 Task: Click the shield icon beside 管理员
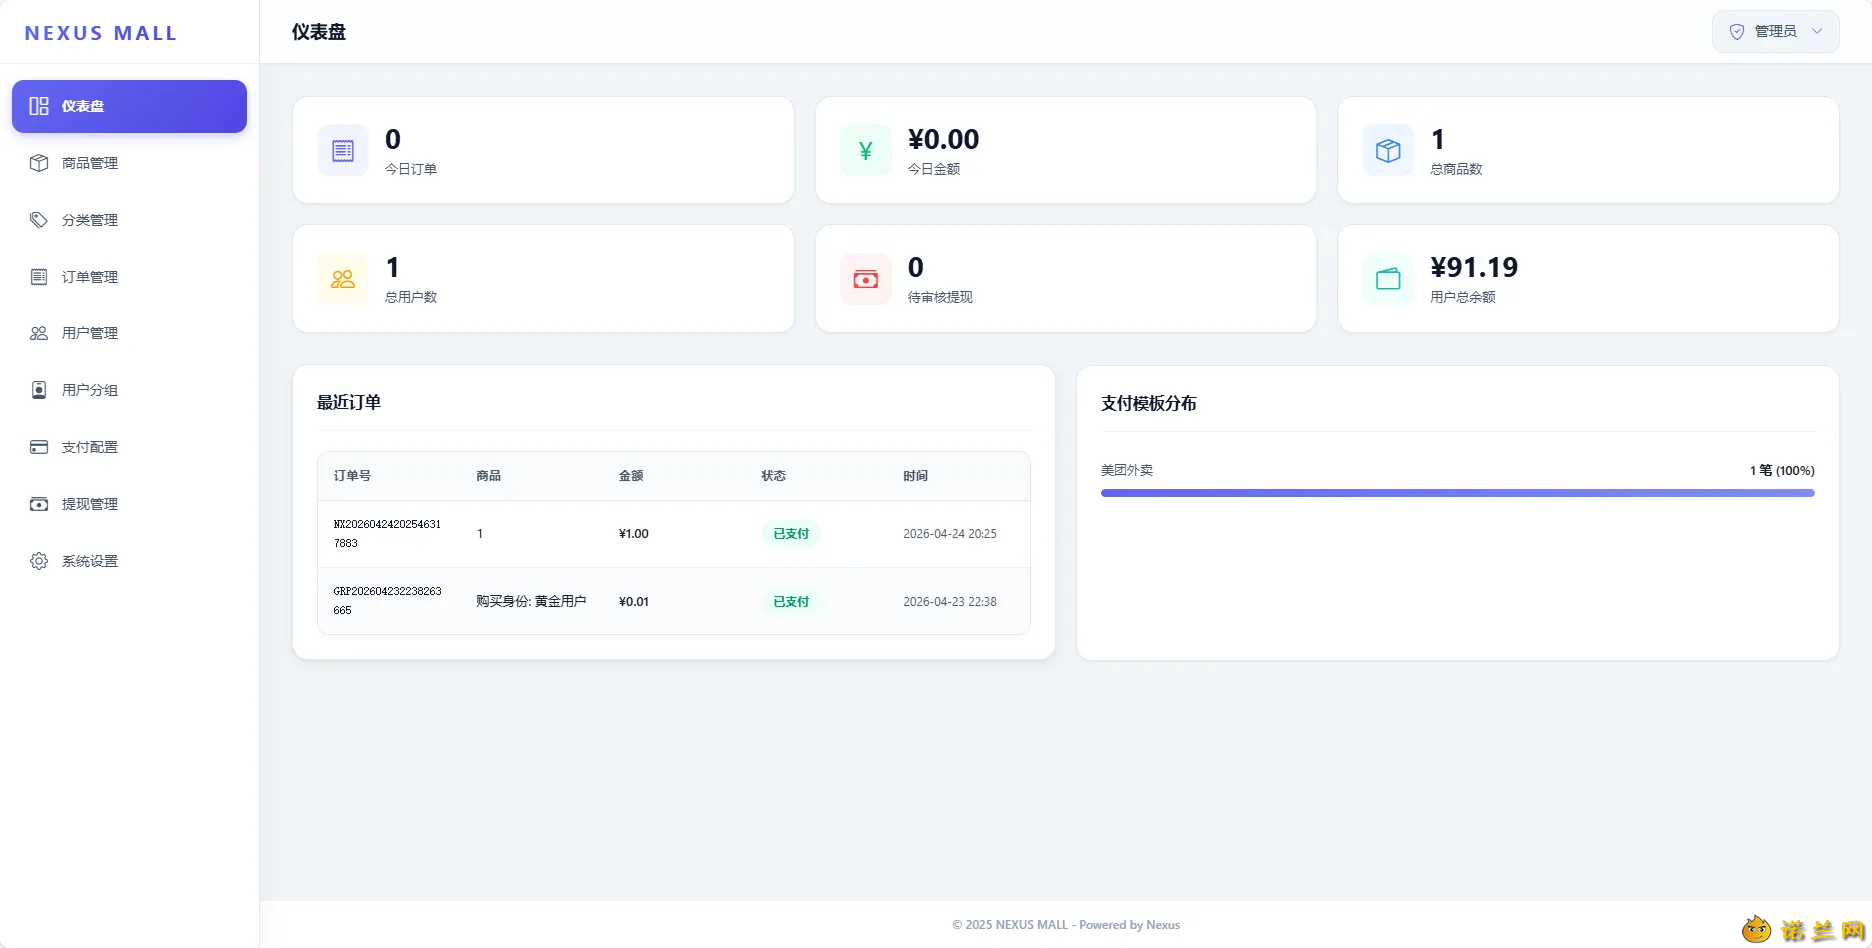[x=1737, y=32]
